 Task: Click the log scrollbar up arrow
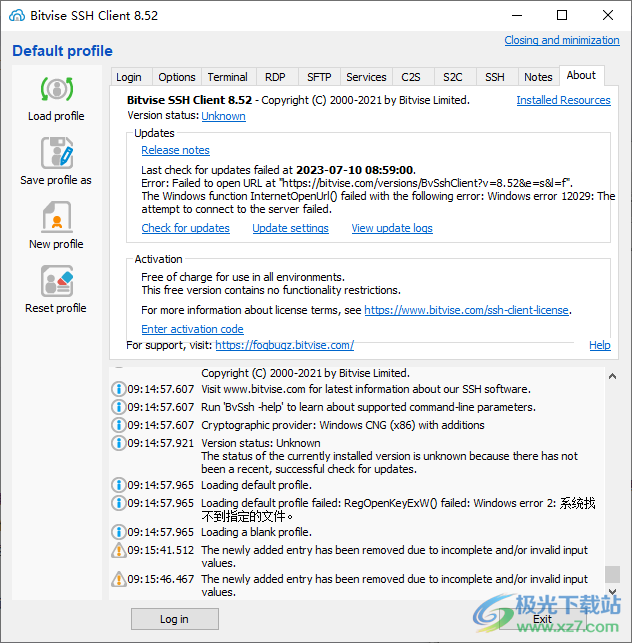(612, 376)
